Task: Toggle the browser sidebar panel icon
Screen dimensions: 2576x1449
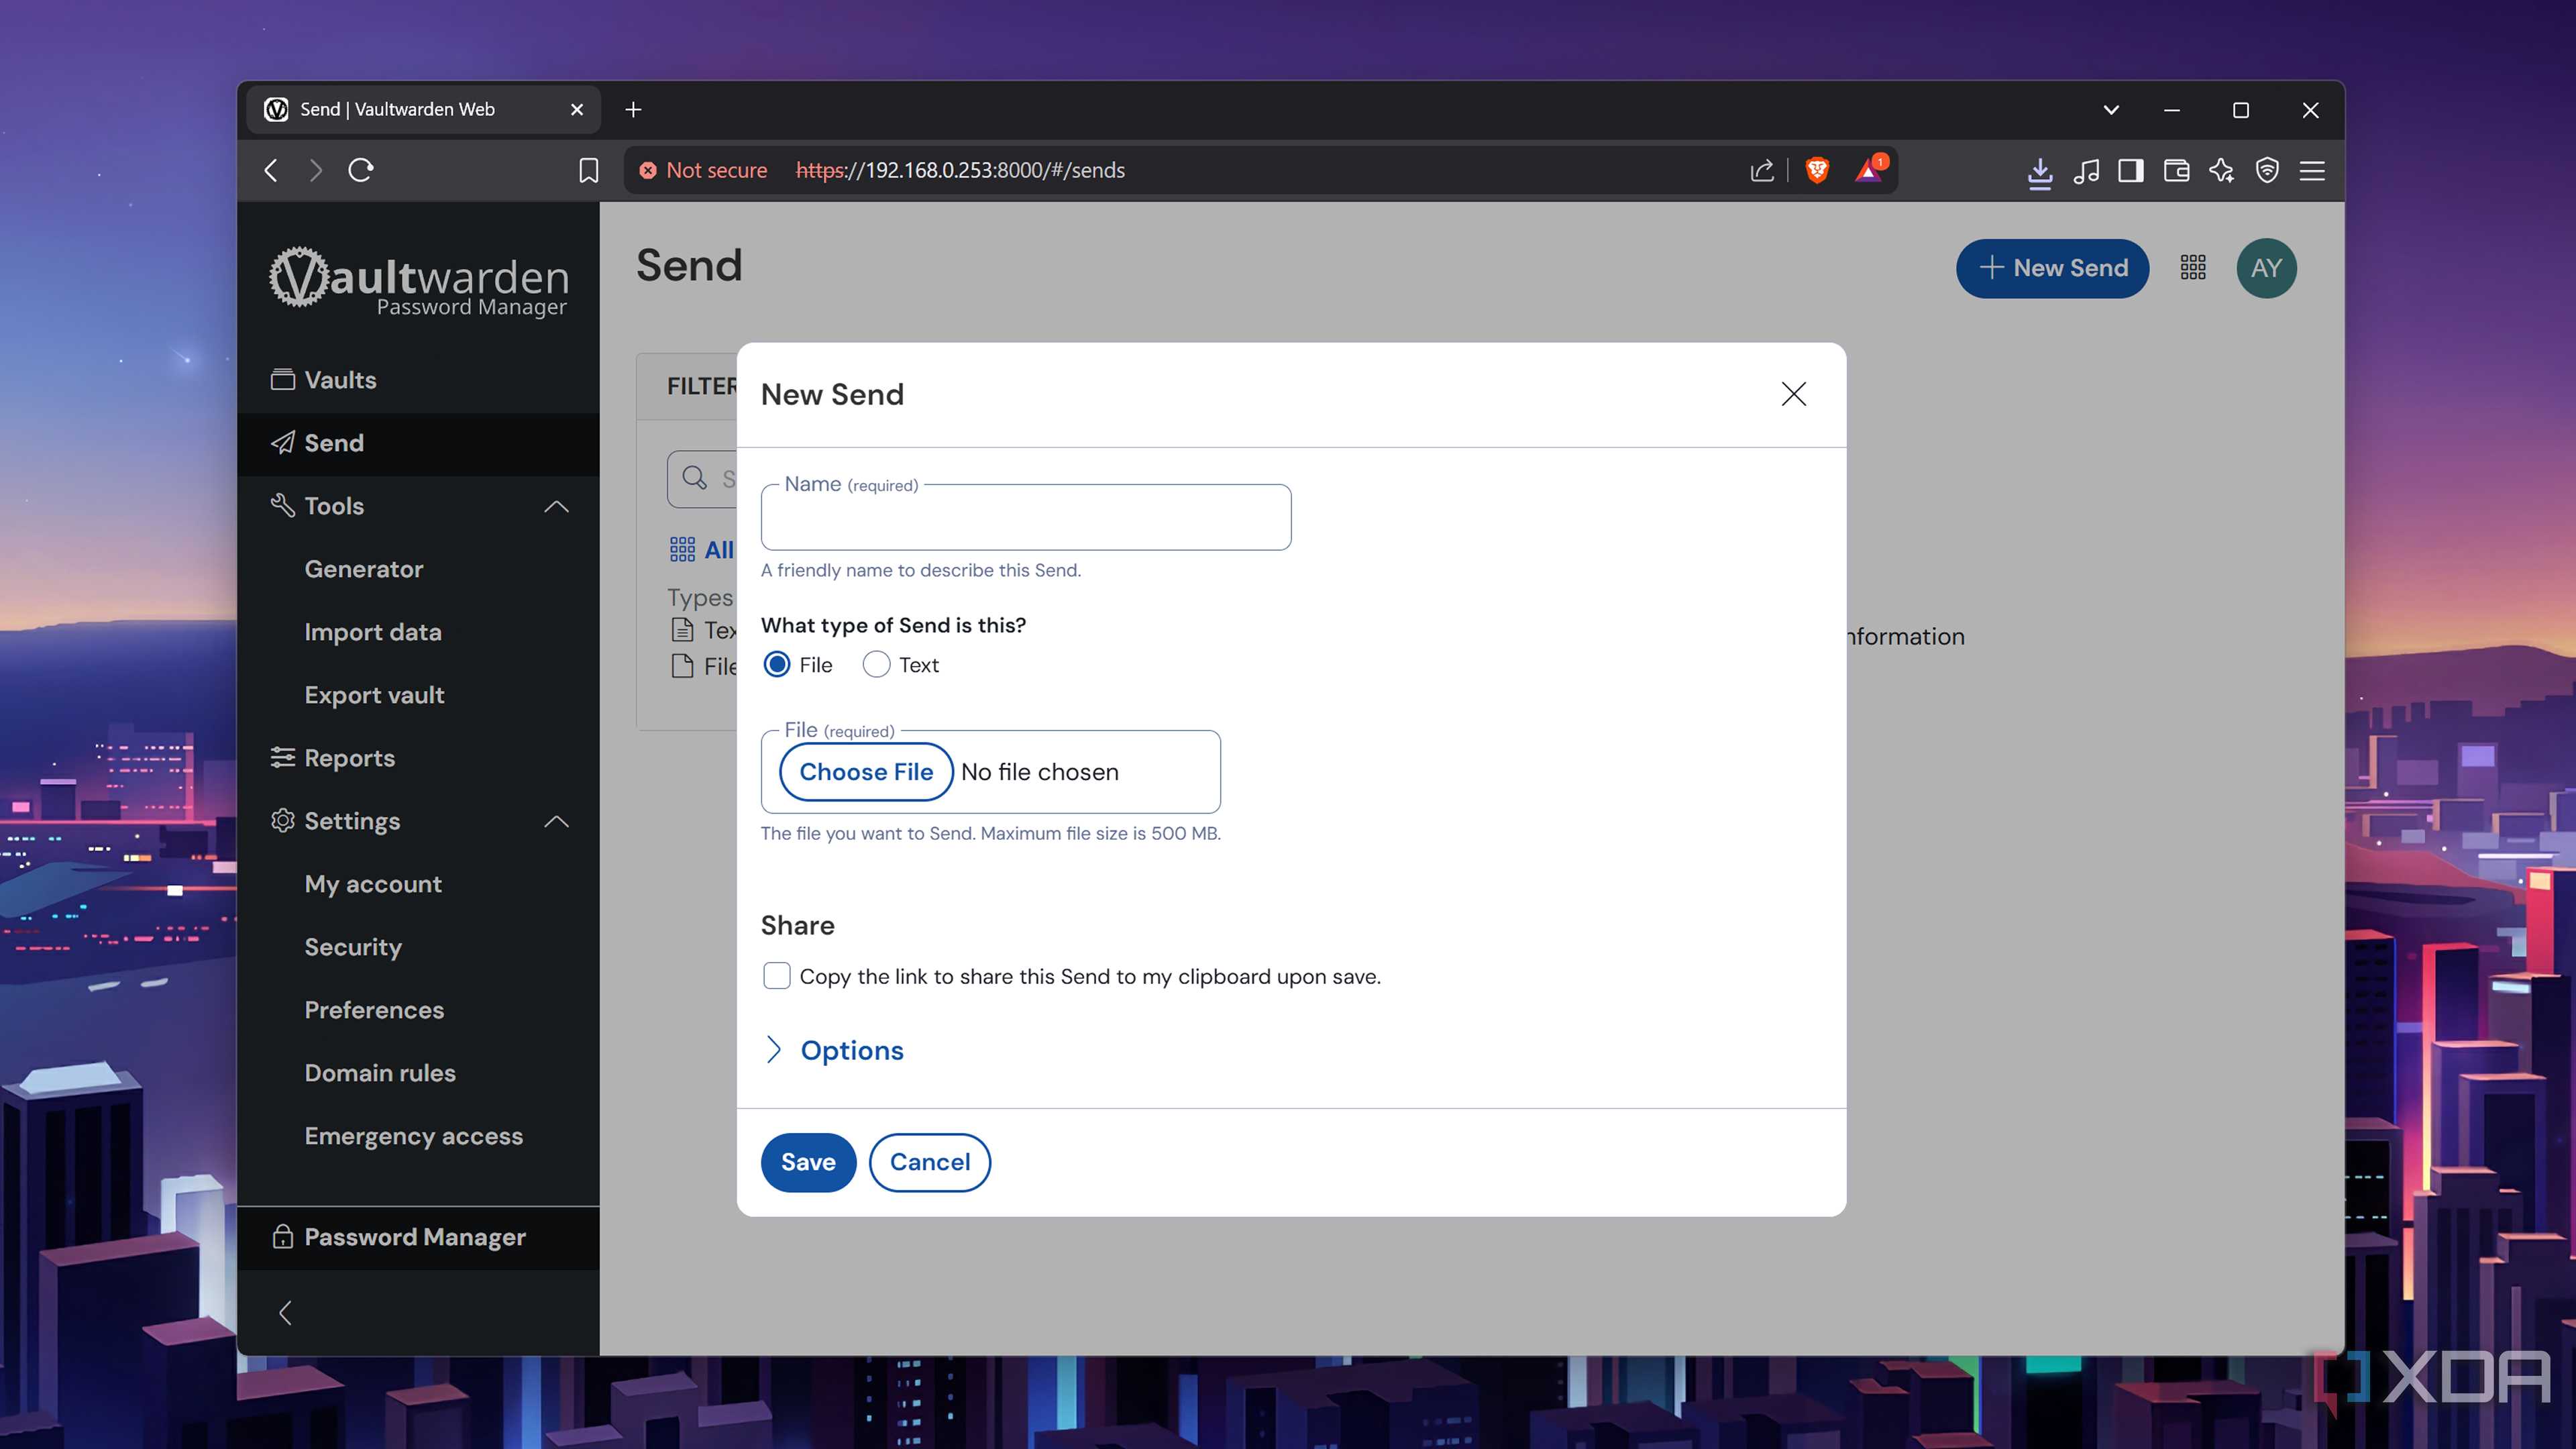Action: tap(2131, 171)
